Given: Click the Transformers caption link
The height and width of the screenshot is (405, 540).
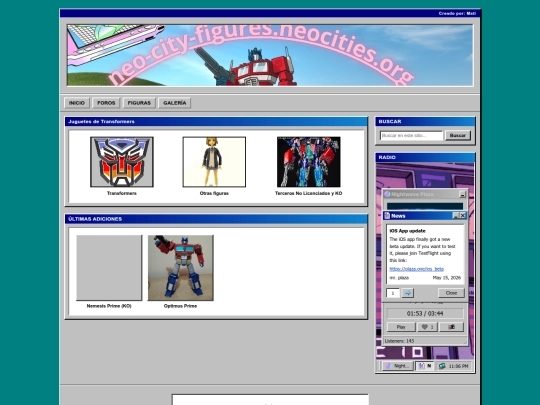Looking at the screenshot, I should coord(122,193).
